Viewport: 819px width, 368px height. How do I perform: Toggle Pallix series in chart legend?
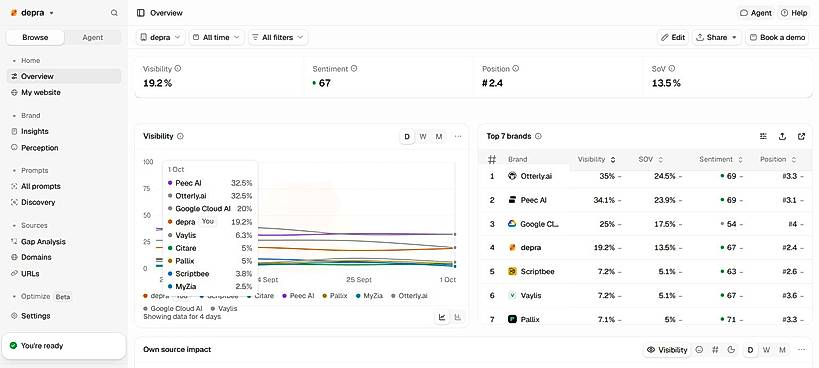tap(335, 296)
